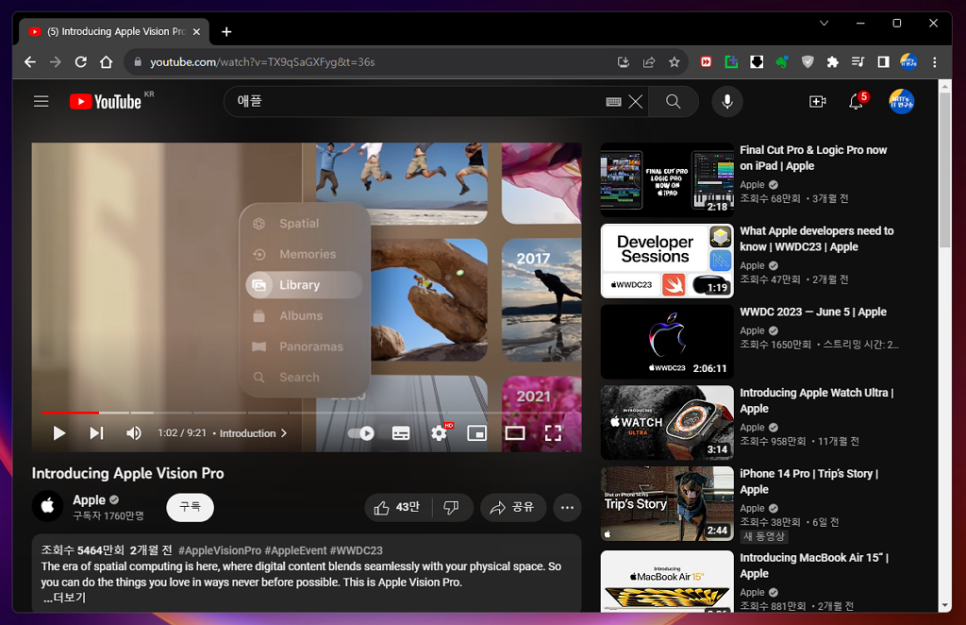Go to the YouTube home logo
The width and height of the screenshot is (966, 625).
click(106, 102)
